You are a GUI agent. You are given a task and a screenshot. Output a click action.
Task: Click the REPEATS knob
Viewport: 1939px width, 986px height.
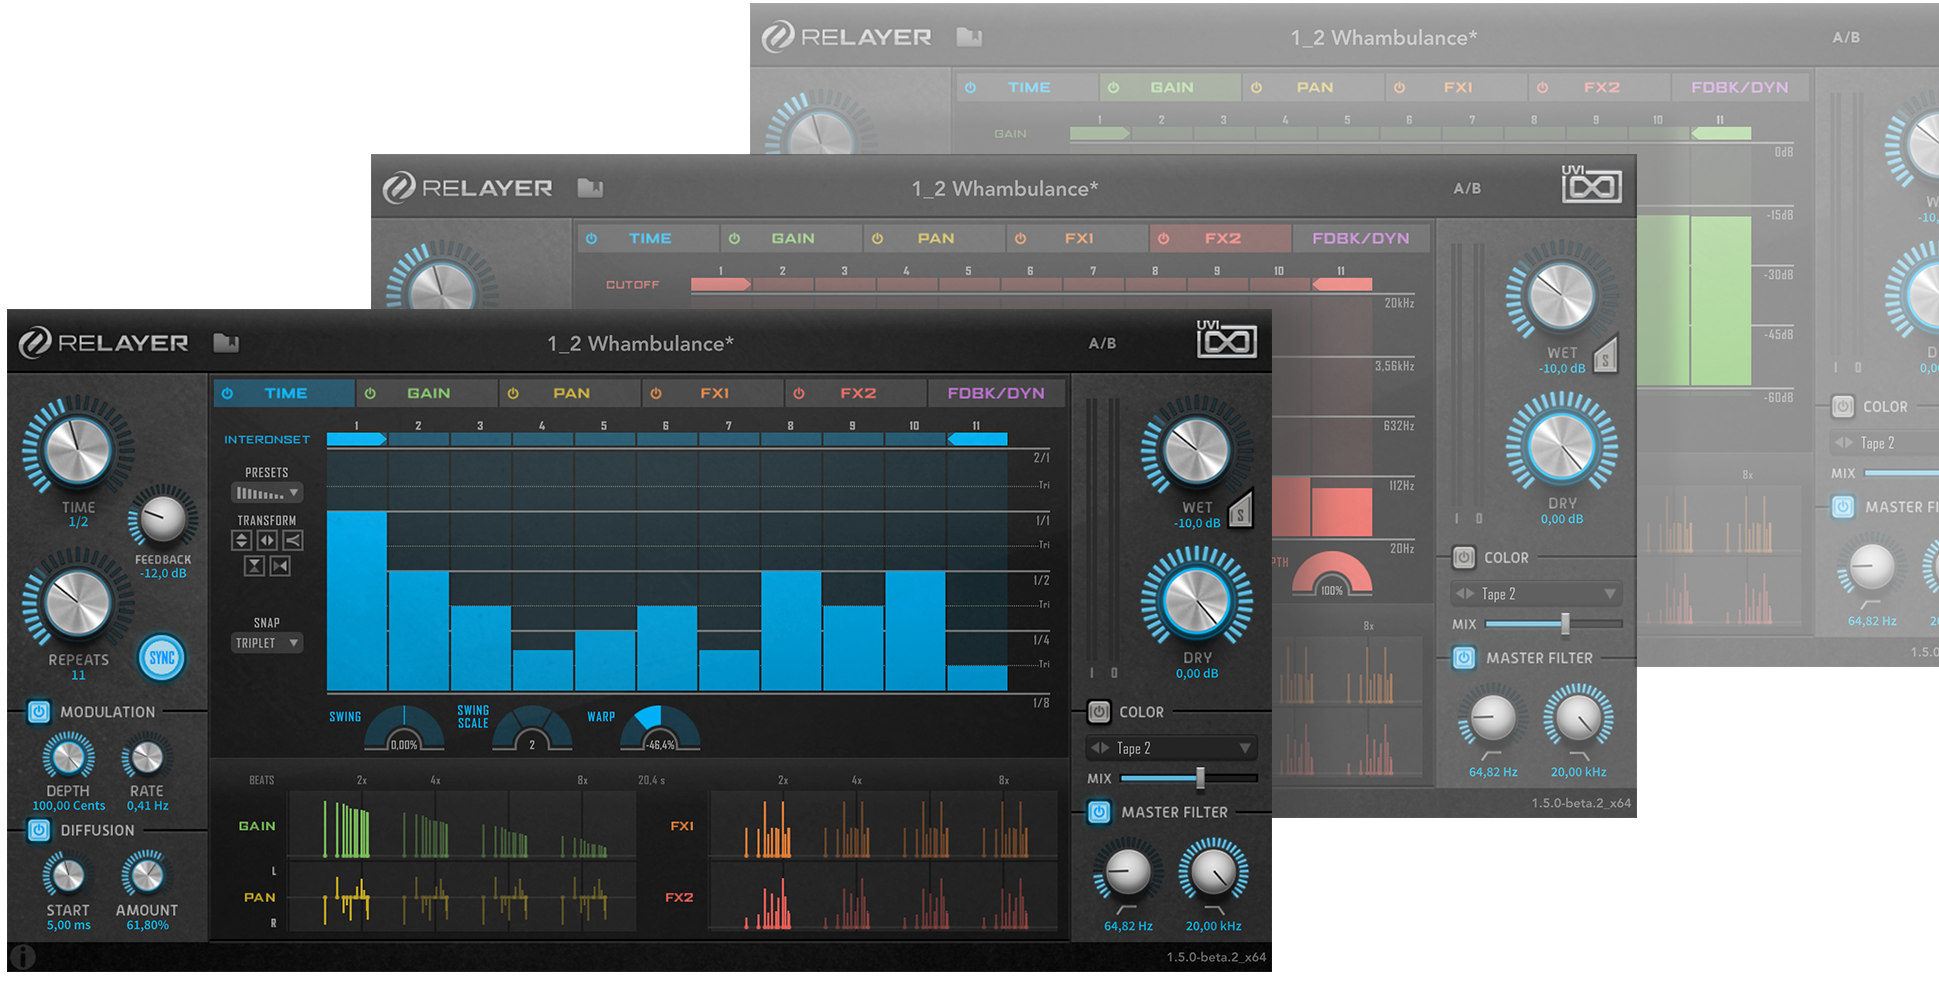pyautogui.click(x=77, y=602)
